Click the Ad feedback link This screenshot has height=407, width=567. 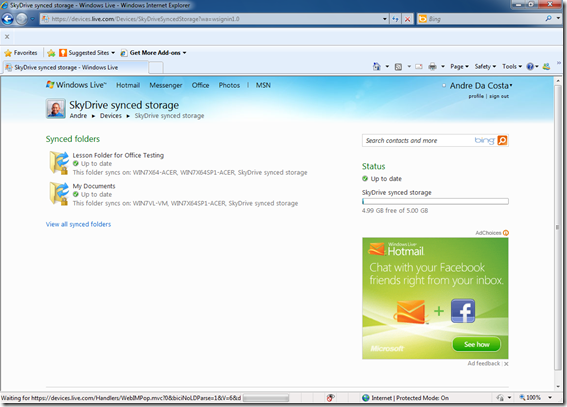coord(483,364)
